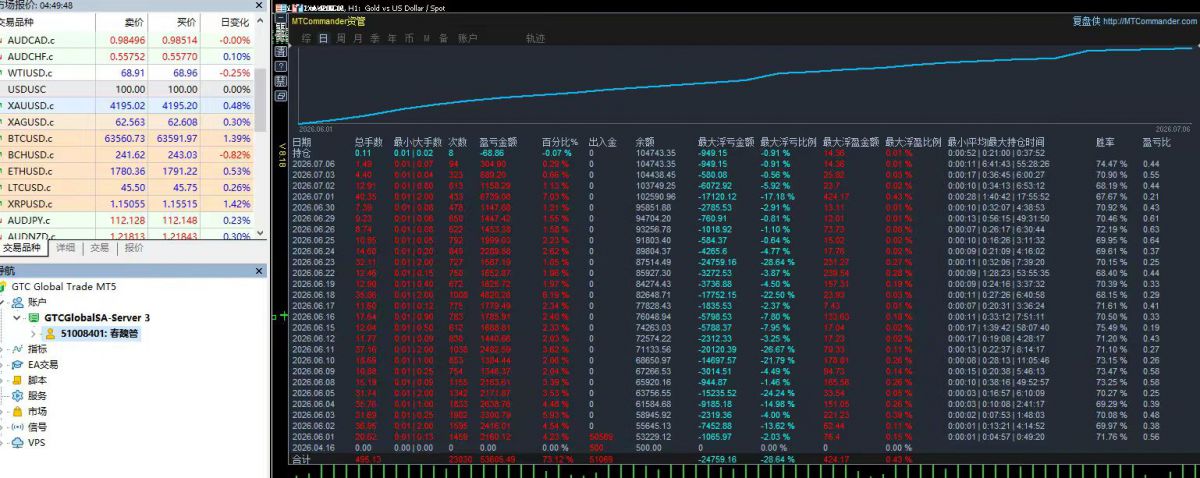Viewport: 1200px width, 478px height.
Task: Open the 轨迹 track view
Action: point(535,38)
